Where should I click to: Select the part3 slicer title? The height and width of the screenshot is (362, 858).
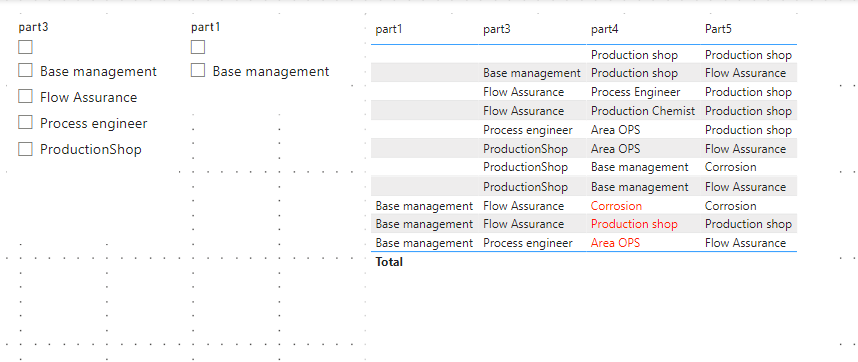tap(34, 27)
